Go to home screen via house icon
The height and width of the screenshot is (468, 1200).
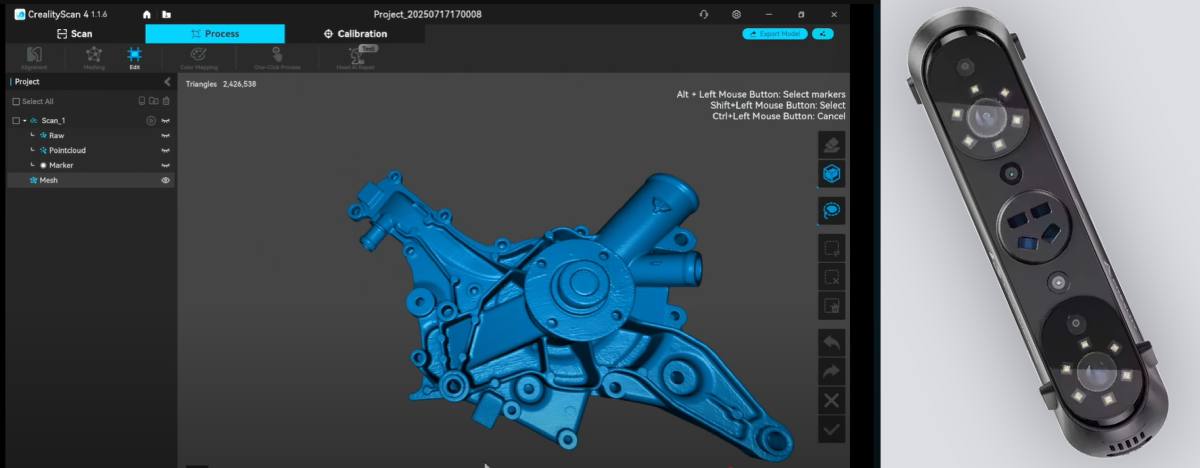coord(147,15)
